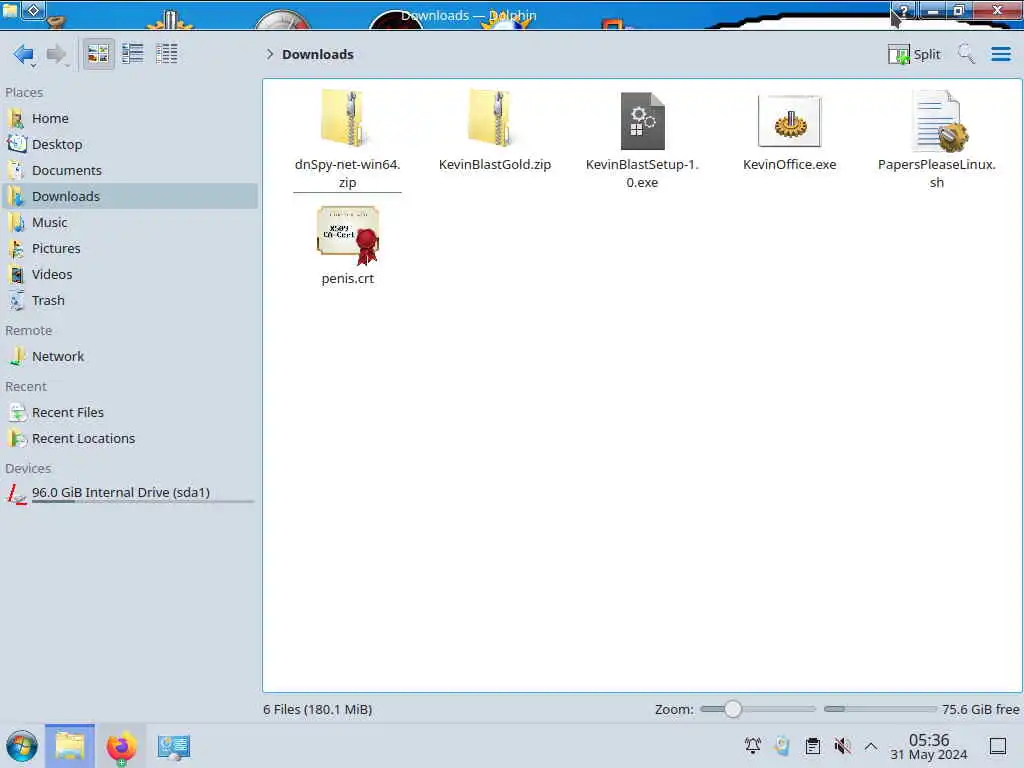Select KevinBlastSetup-1.0.exe file icon
1024x768 pixels.
[x=642, y=121]
